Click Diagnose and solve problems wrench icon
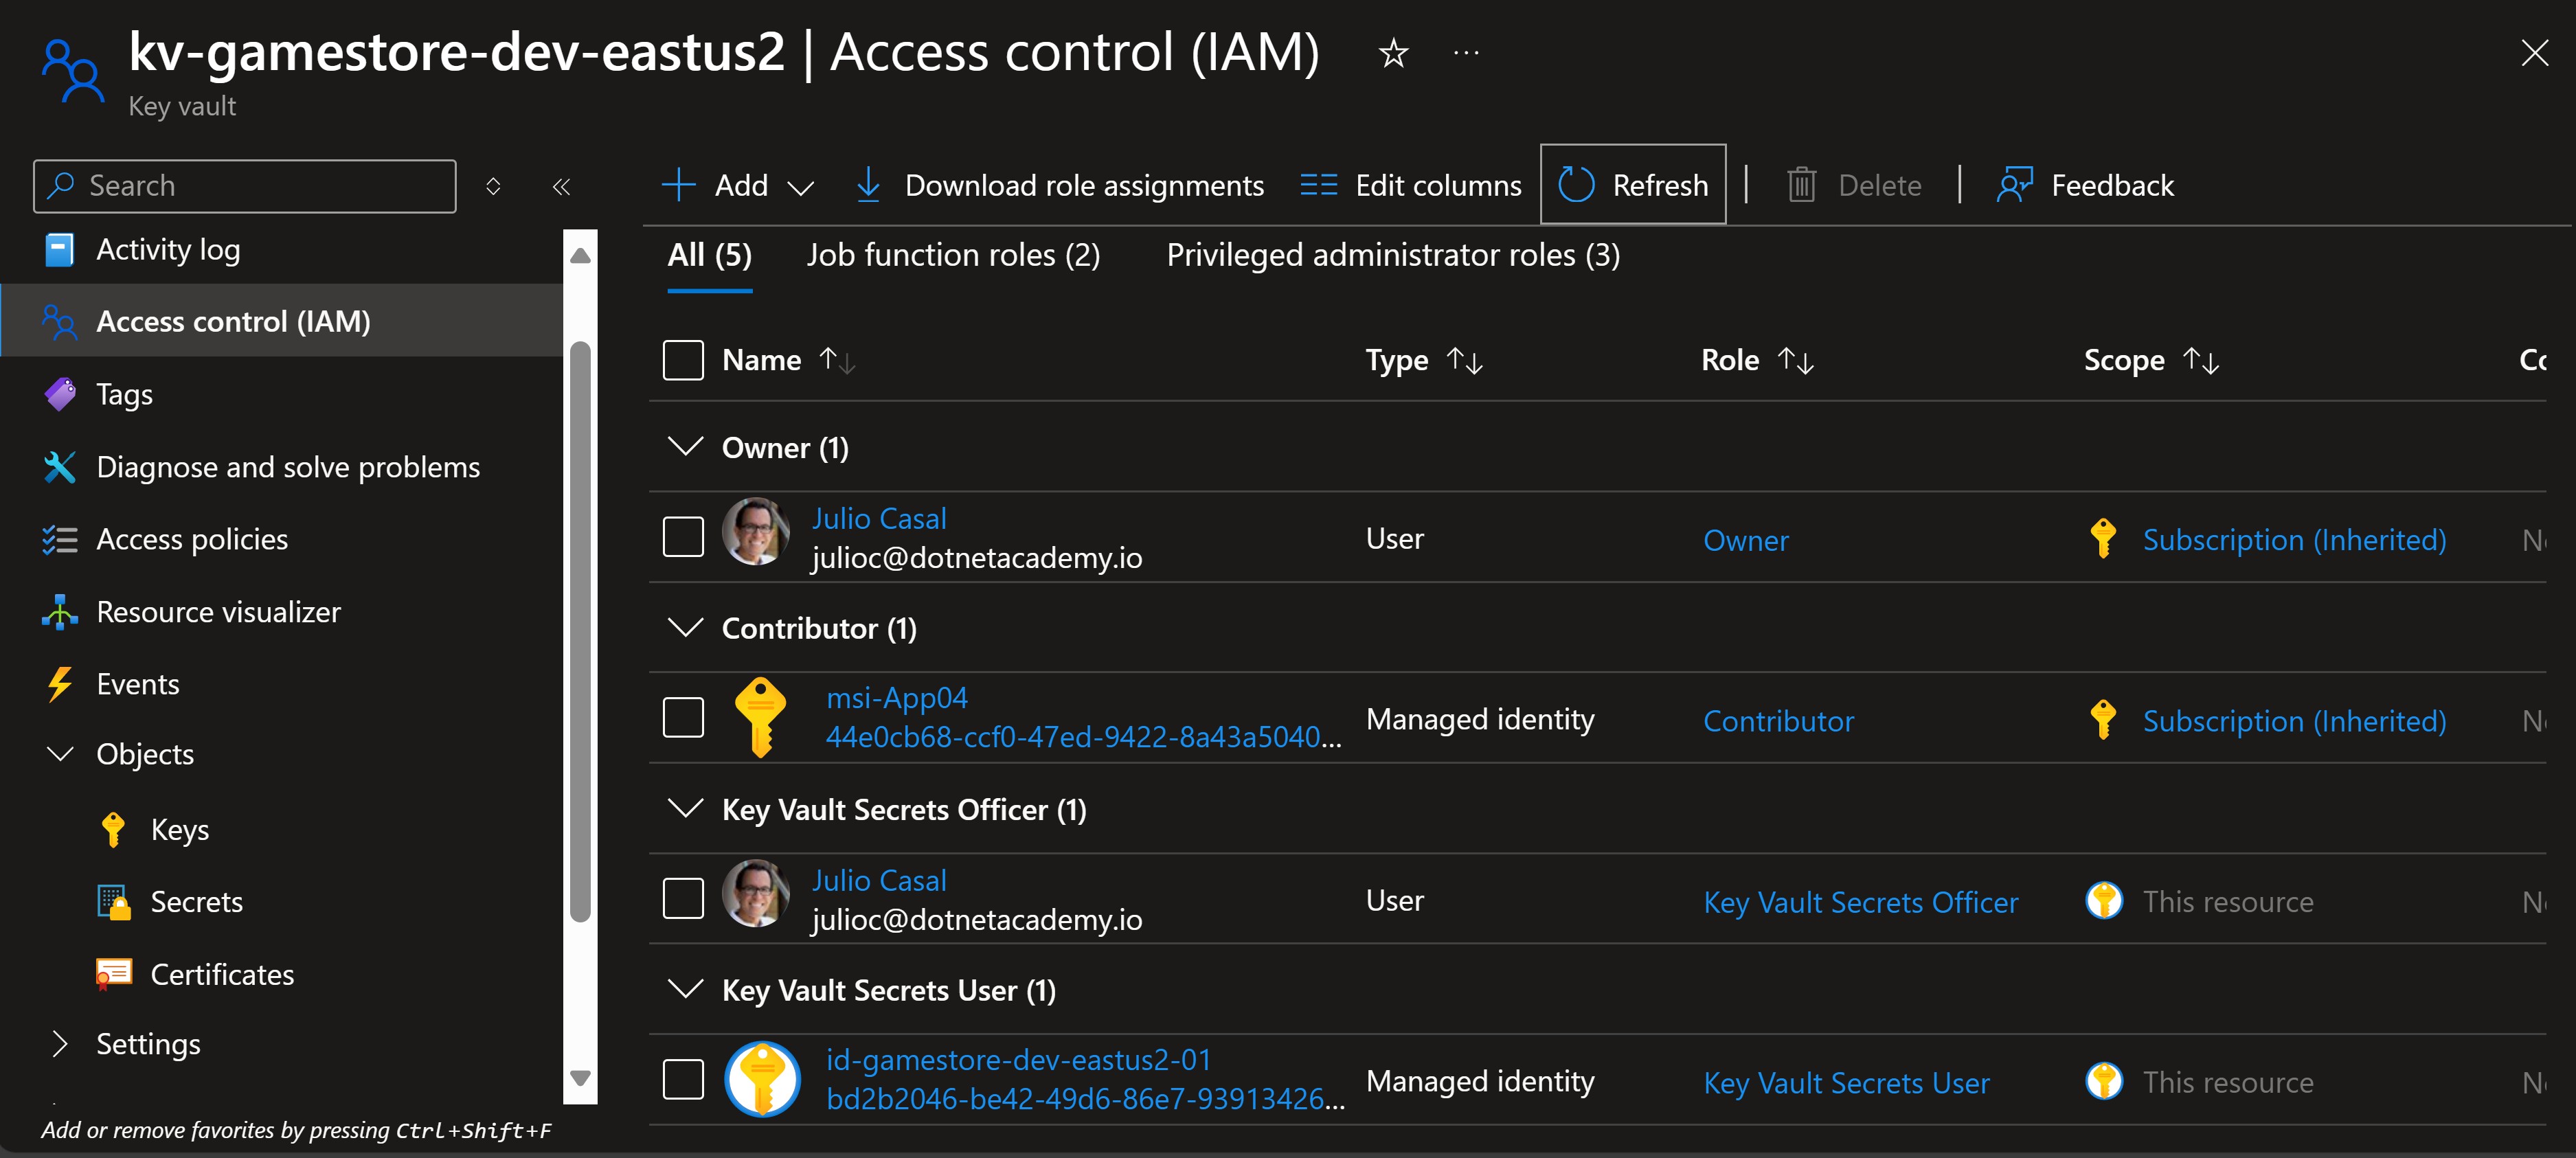2576x1158 pixels. [59, 467]
